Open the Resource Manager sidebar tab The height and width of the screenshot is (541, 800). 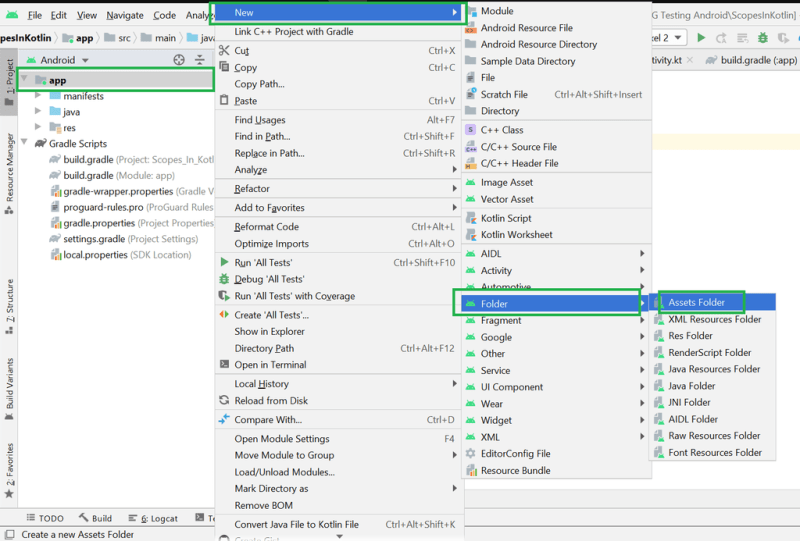tap(9, 174)
